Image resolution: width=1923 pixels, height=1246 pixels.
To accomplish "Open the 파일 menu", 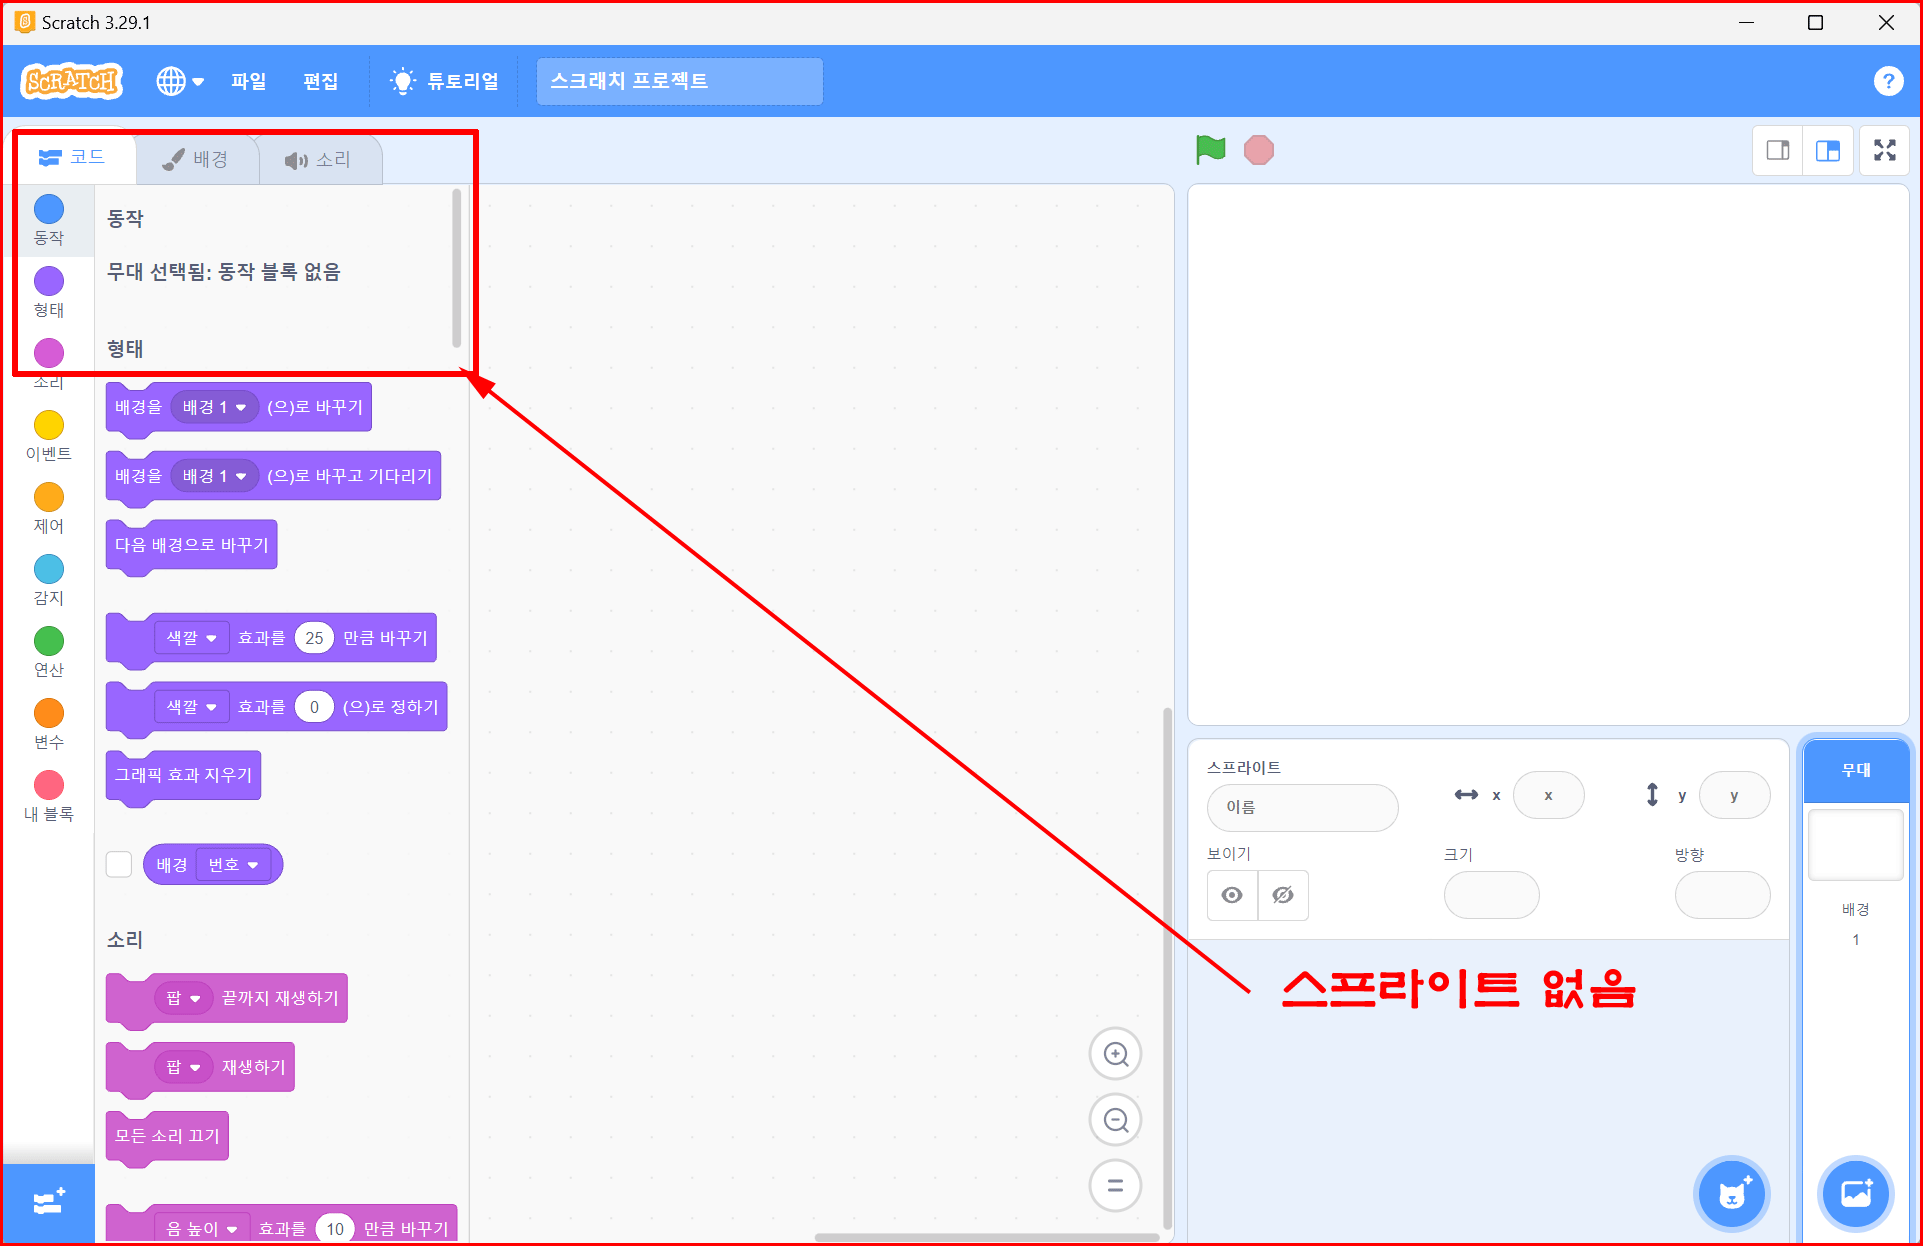I will click(x=248, y=81).
